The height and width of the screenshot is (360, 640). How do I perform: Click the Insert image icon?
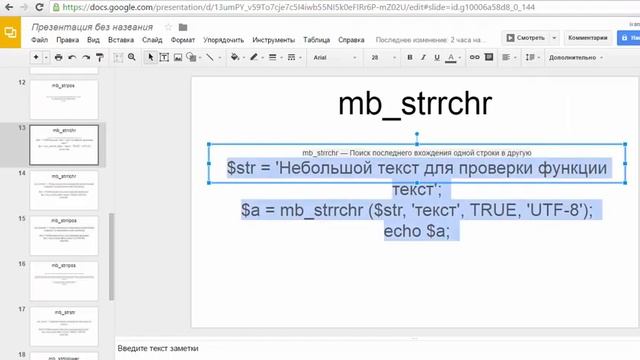178,58
